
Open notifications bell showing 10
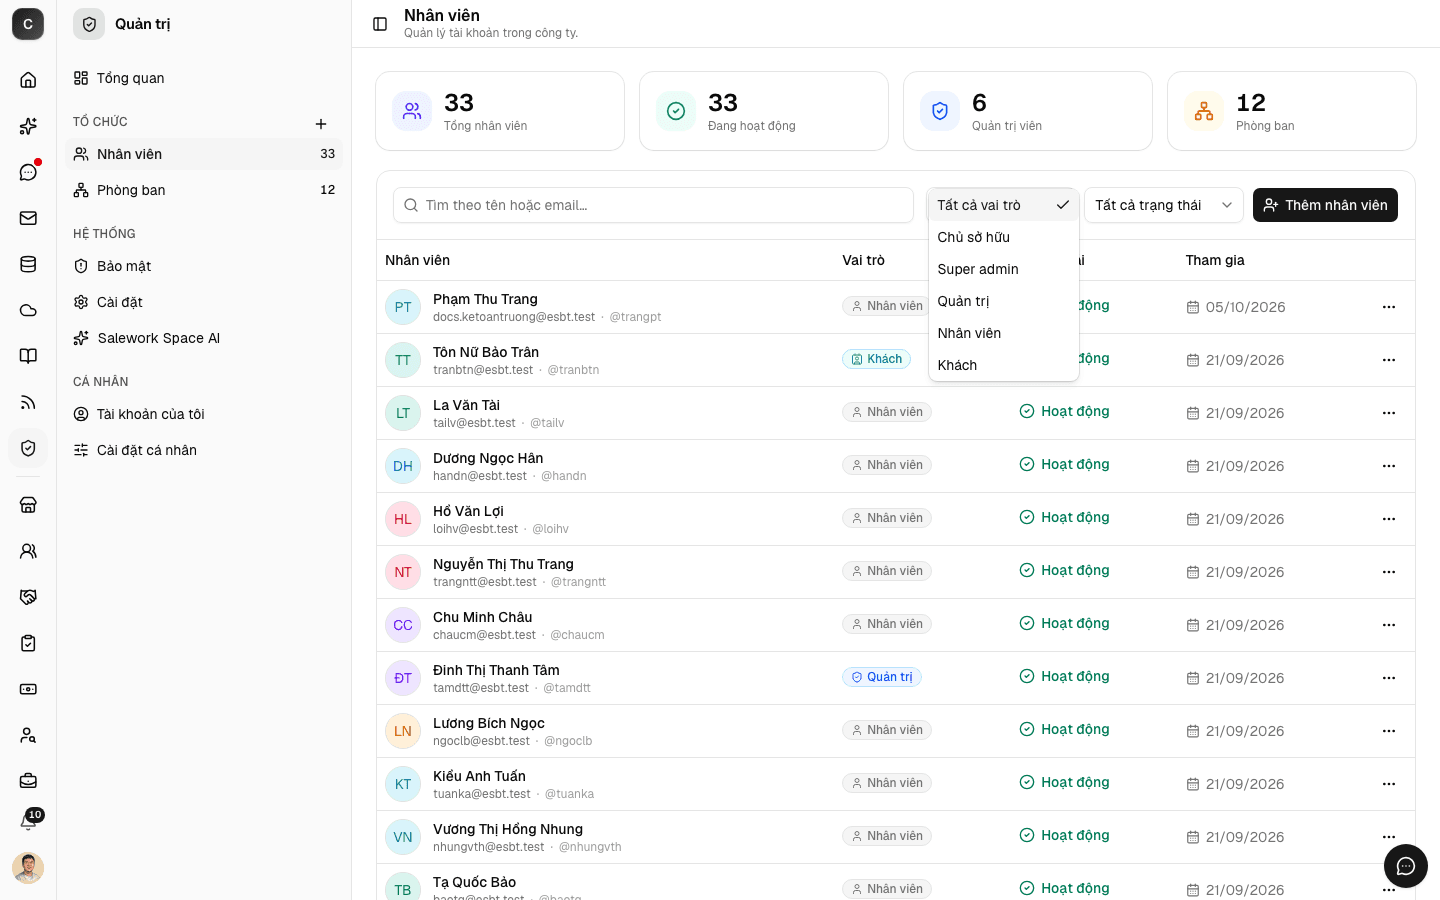pos(28,822)
